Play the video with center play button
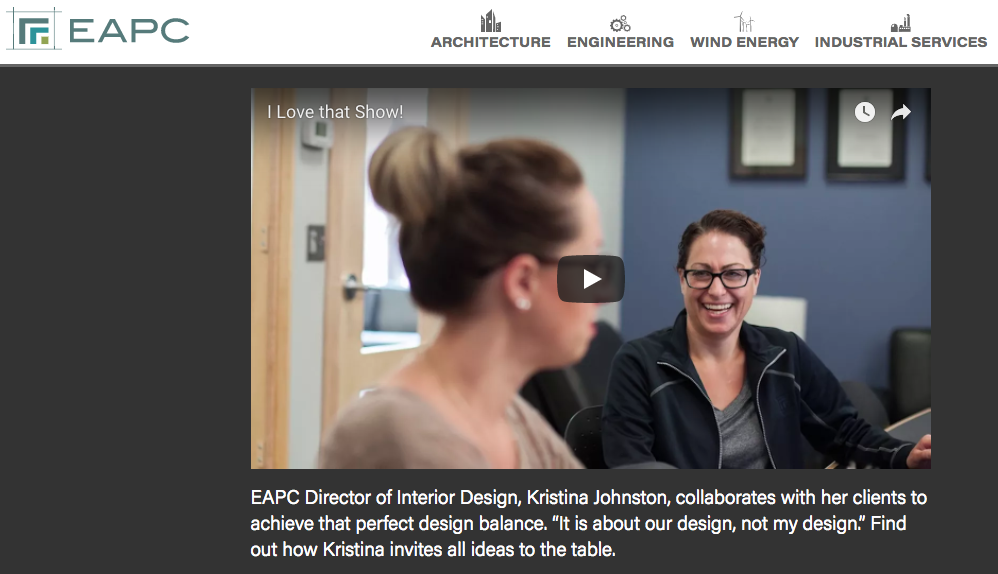Image resolution: width=998 pixels, height=574 pixels. (x=591, y=279)
